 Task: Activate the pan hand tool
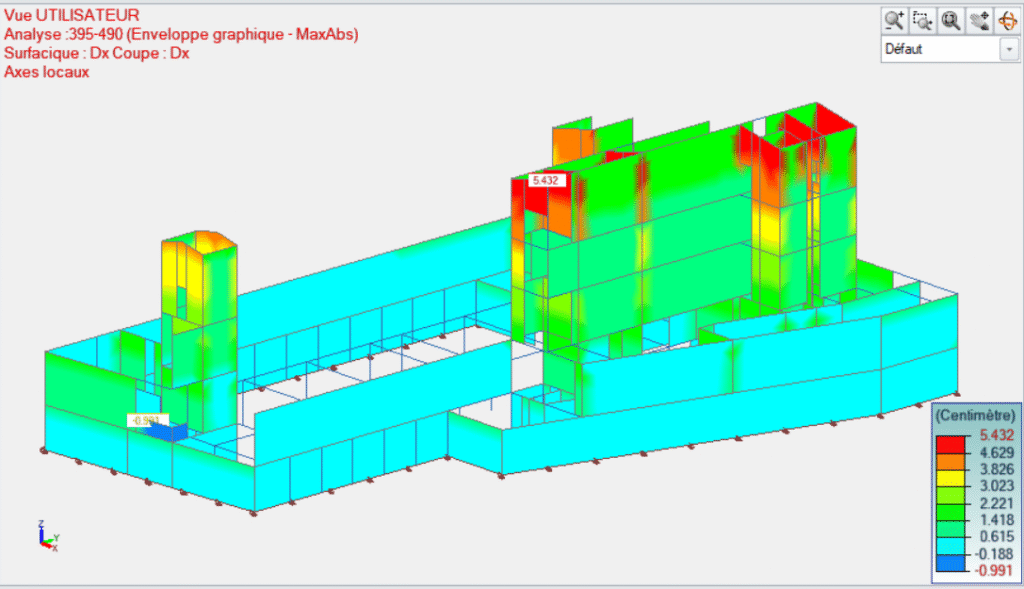pos(979,19)
